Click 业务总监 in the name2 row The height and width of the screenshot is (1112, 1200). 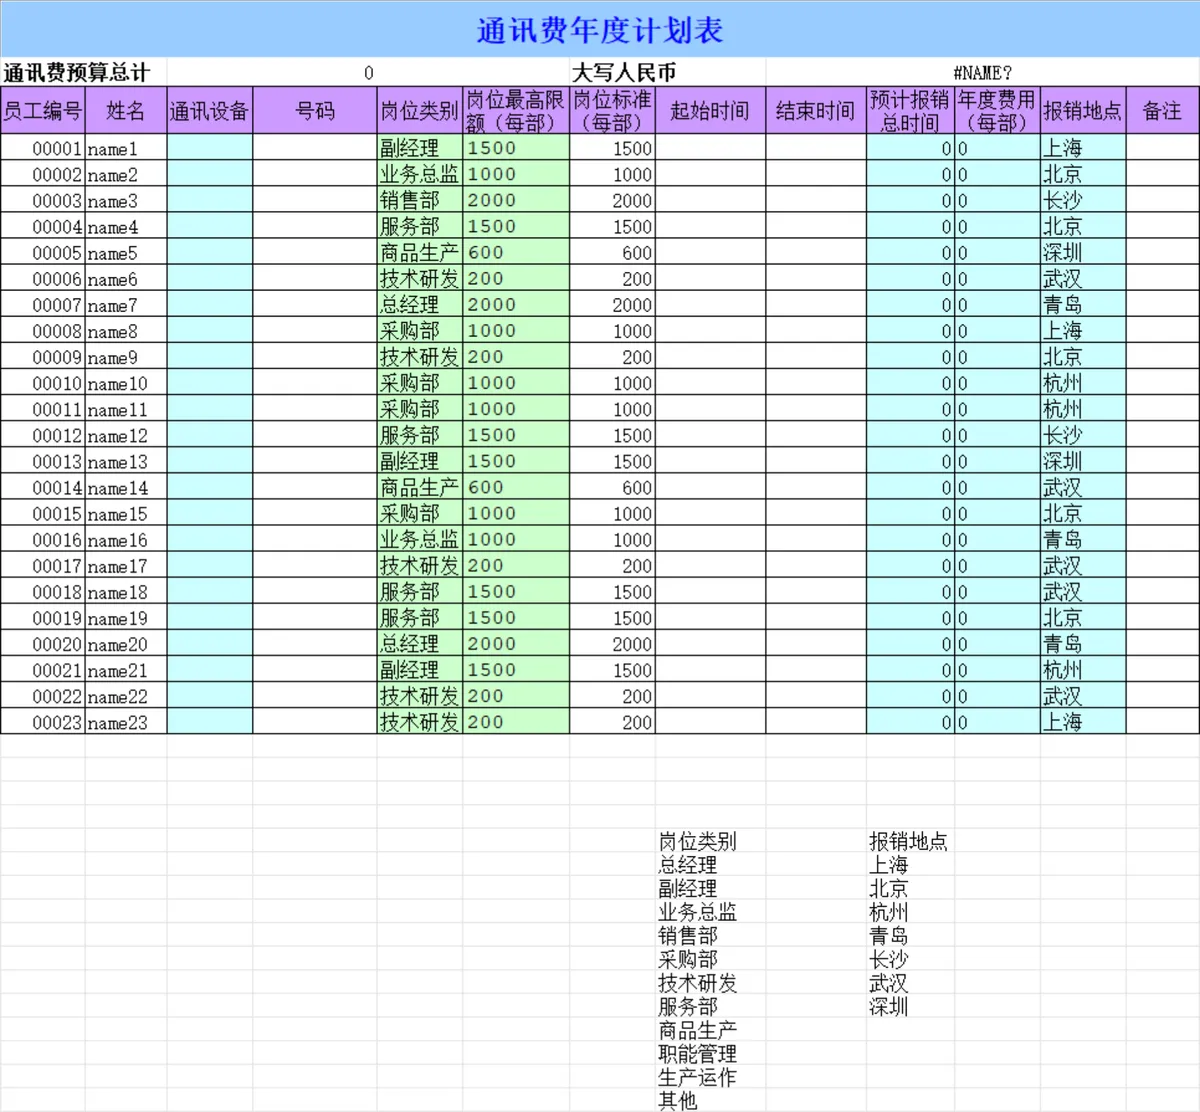[419, 174]
